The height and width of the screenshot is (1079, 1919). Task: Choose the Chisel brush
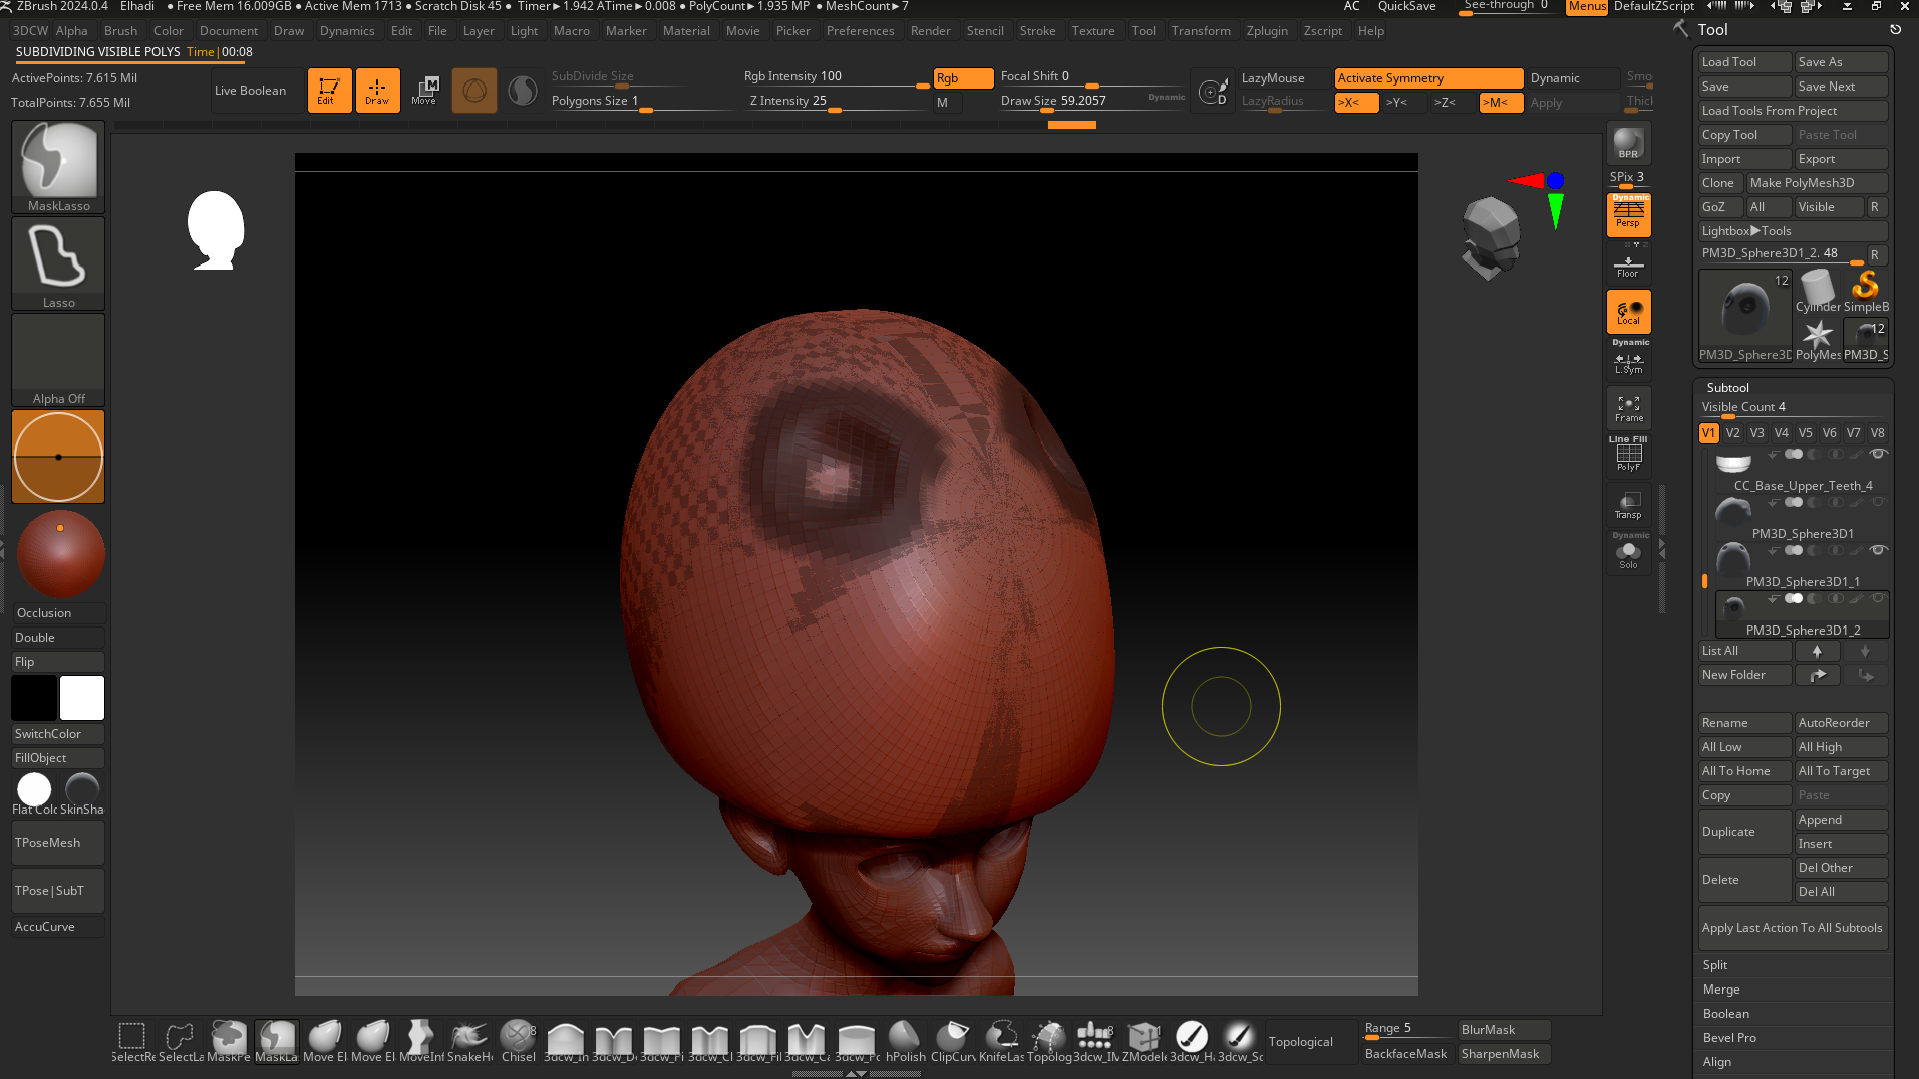tap(518, 1042)
